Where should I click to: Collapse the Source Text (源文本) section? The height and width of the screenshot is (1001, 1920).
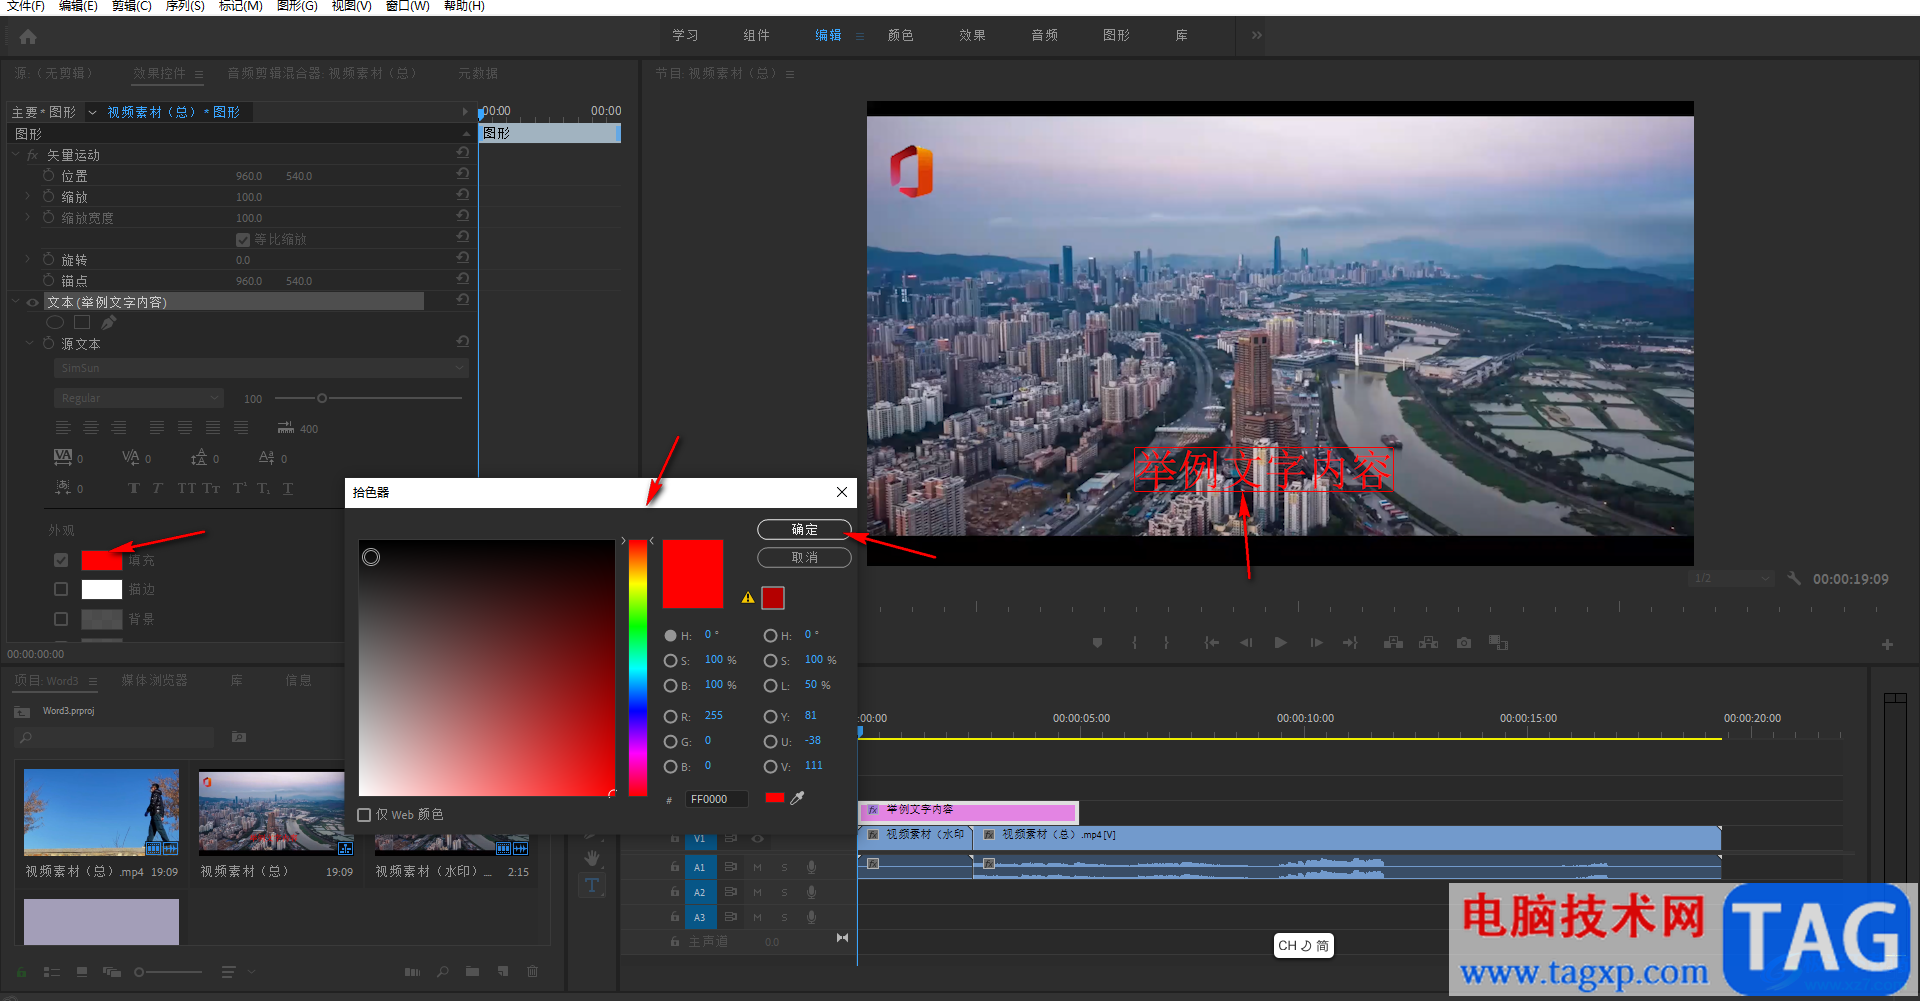point(29,343)
